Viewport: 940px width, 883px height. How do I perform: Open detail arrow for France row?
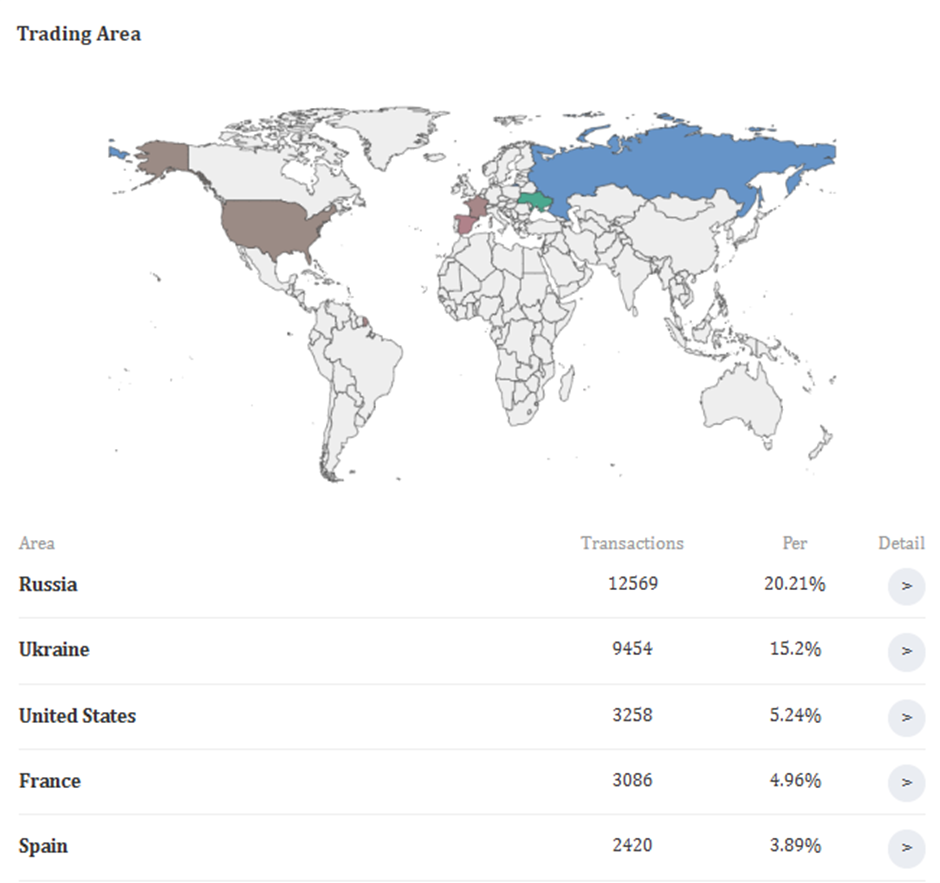tap(906, 782)
